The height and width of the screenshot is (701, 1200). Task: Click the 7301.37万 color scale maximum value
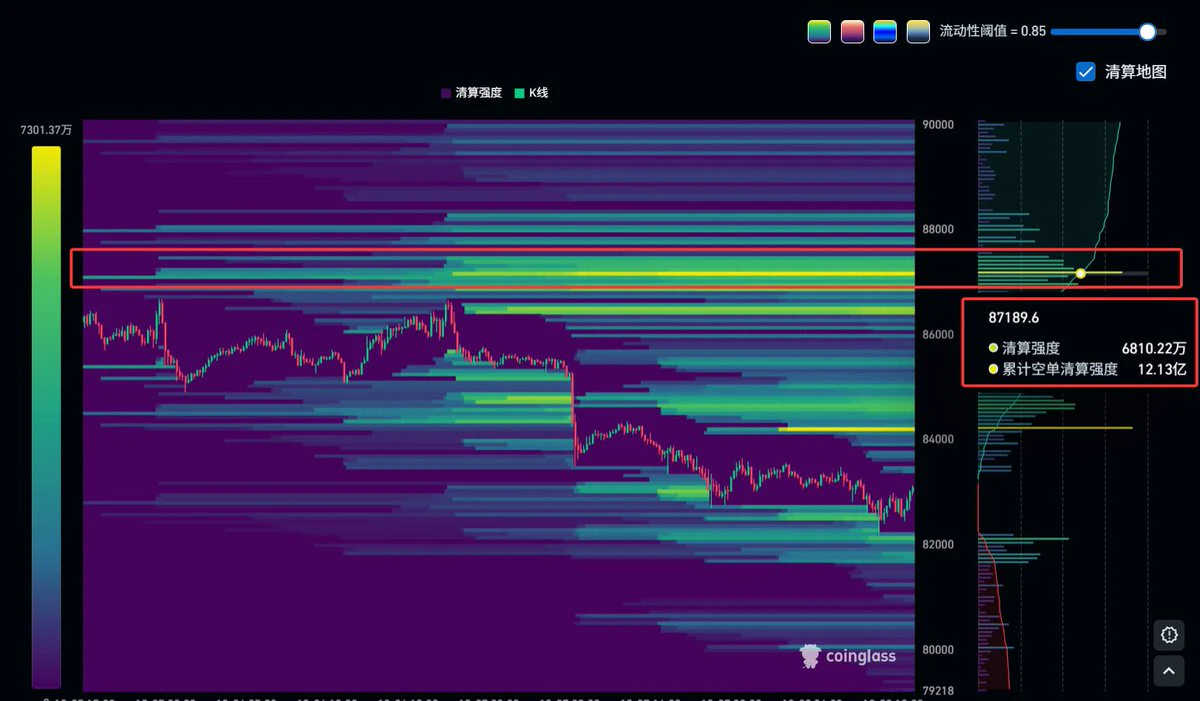[x=46, y=130]
